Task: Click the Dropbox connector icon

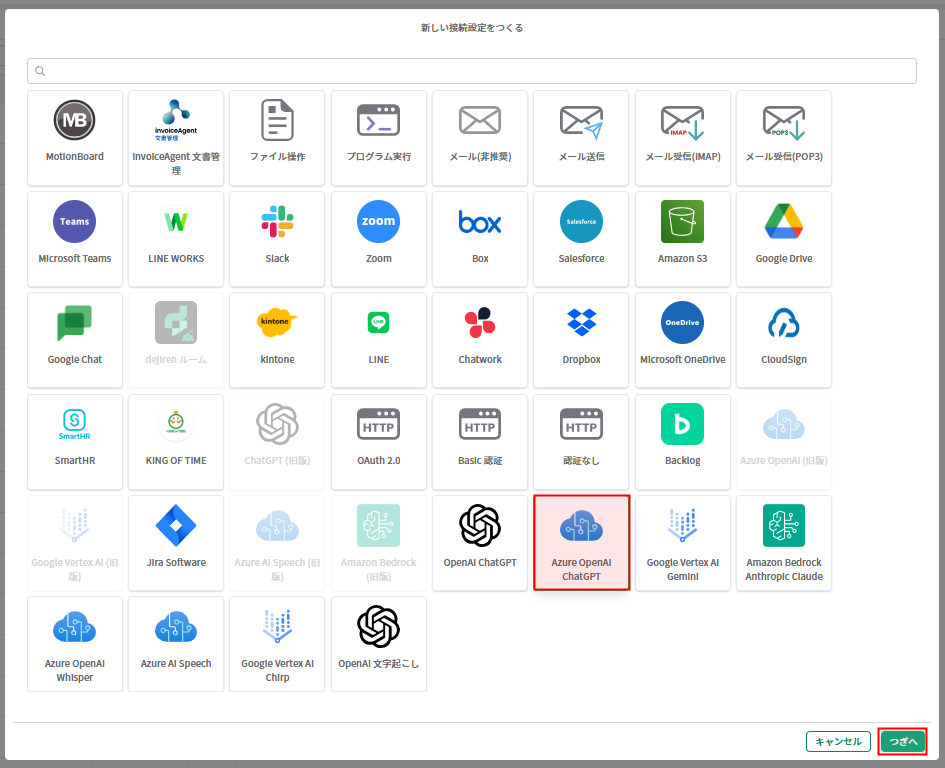Action: [581, 323]
